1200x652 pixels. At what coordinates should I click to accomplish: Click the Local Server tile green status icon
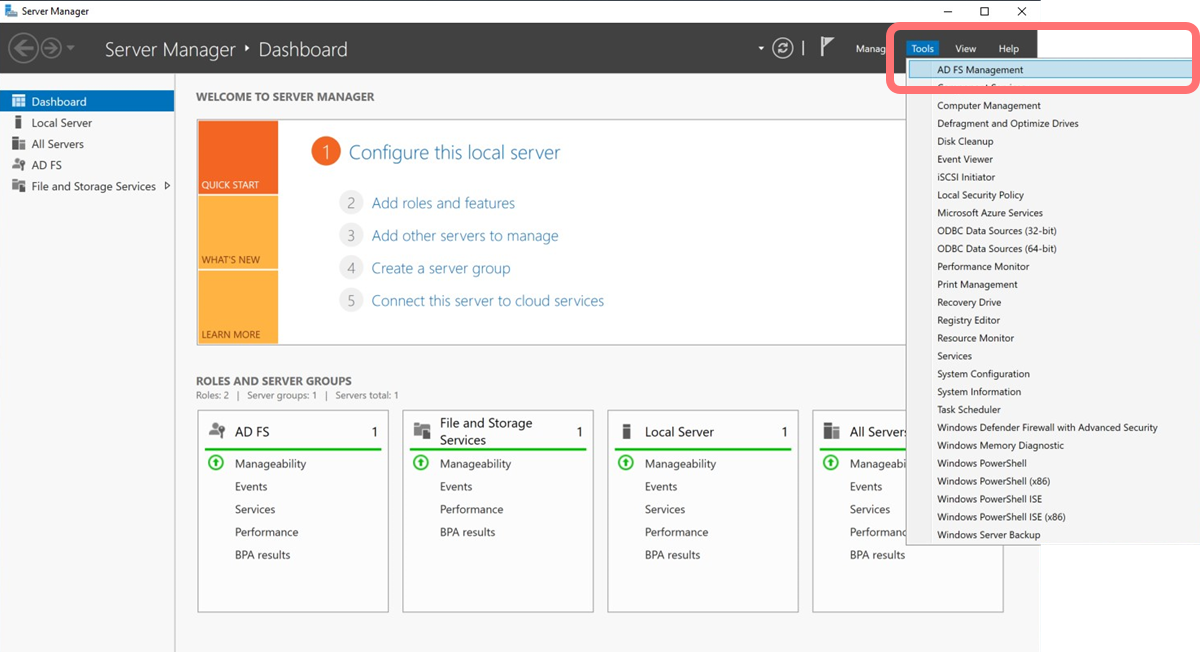click(626, 463)
